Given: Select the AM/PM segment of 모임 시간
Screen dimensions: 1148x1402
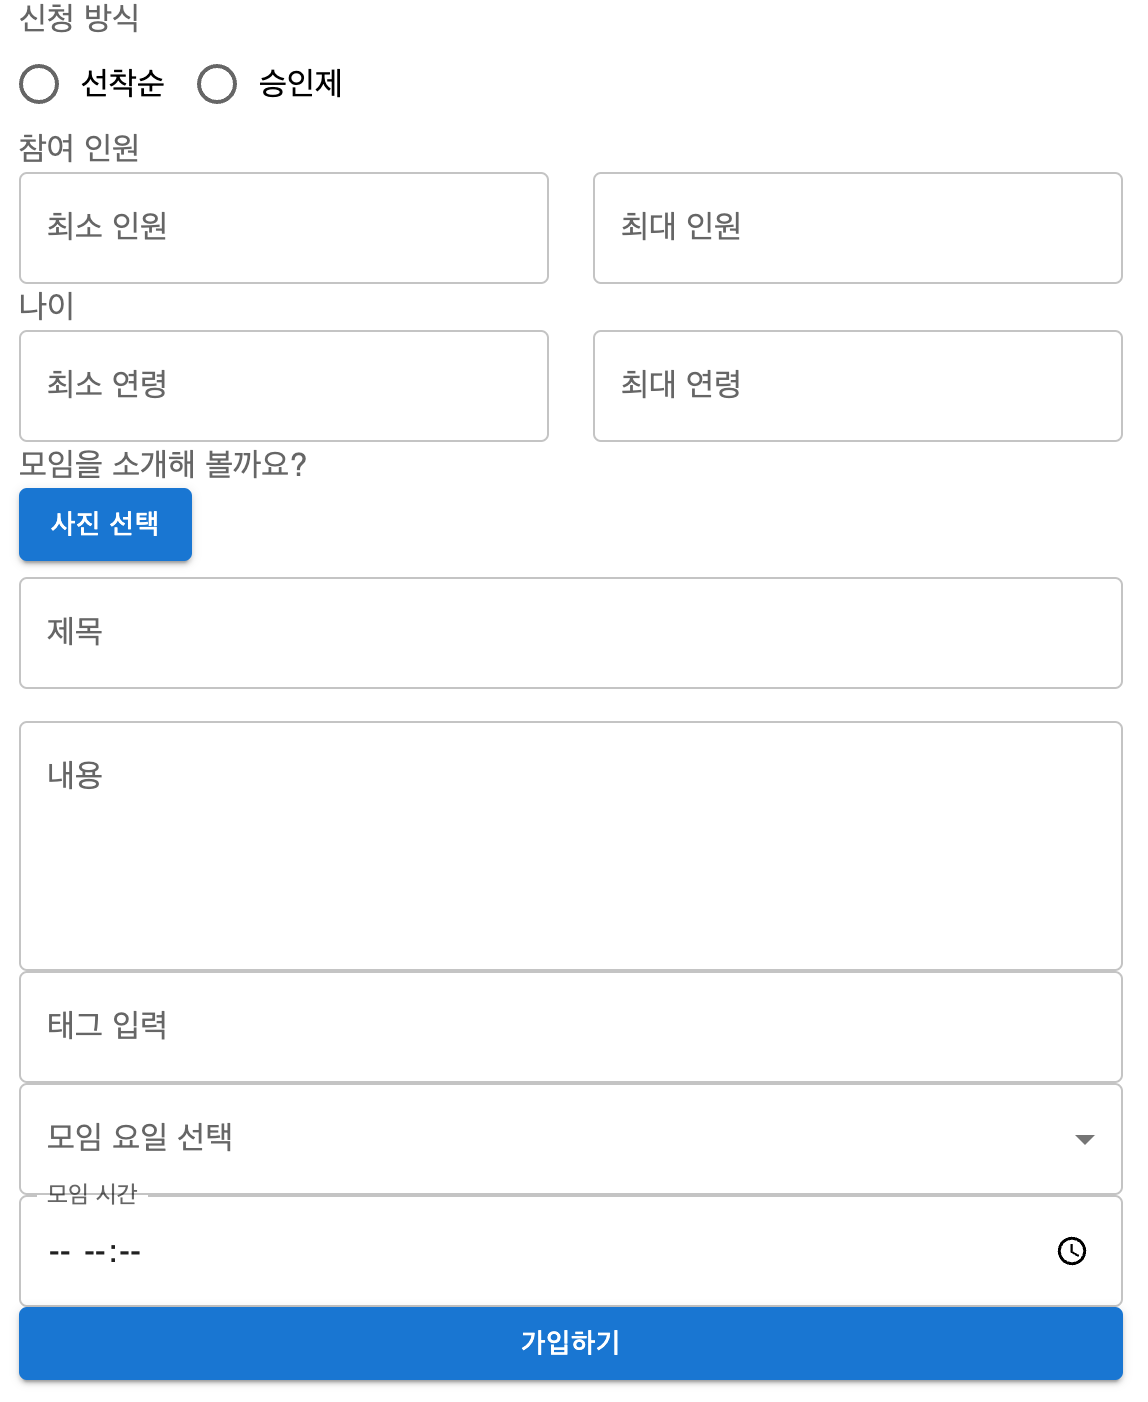Looking at the screenshot, I should pos(59,1252).
